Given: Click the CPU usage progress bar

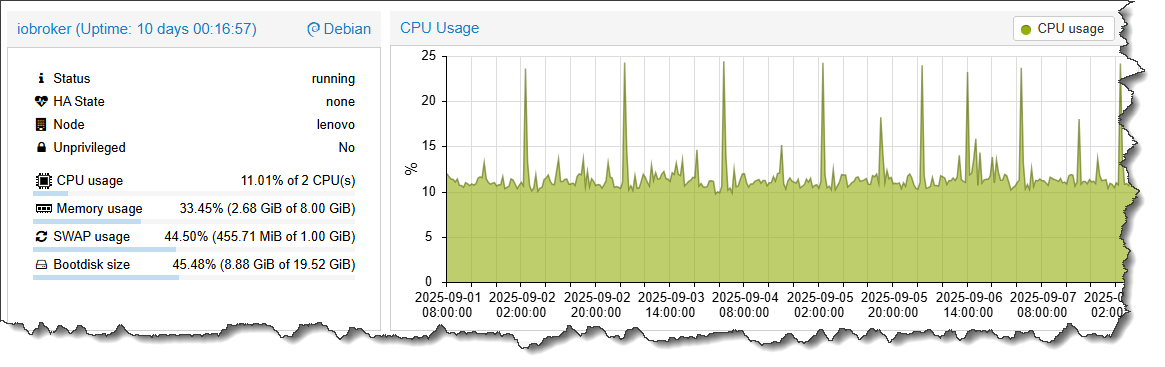Looking at the screenshot, I should (x=194, y=192).
